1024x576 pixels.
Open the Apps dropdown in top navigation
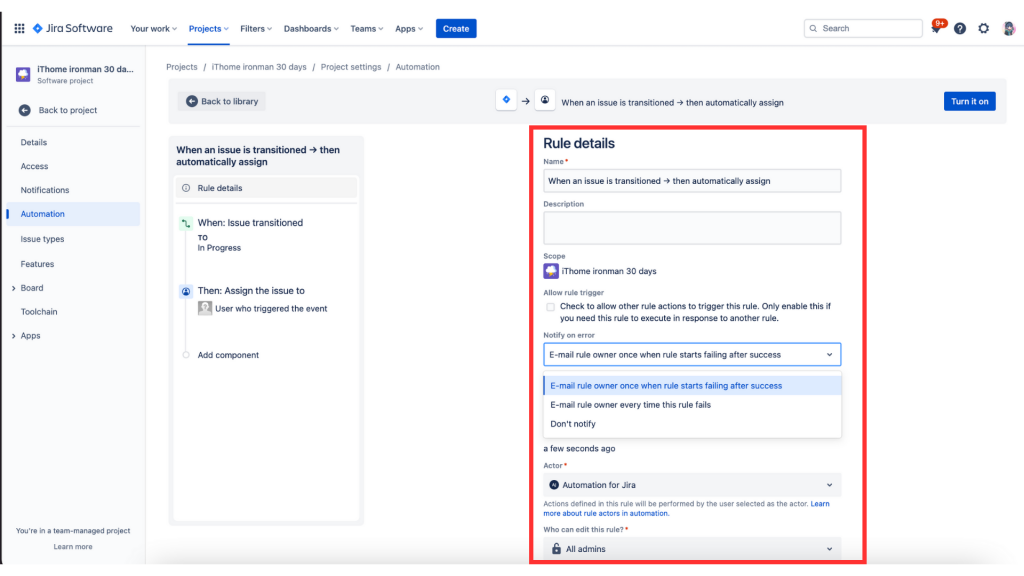coord(409,28)
